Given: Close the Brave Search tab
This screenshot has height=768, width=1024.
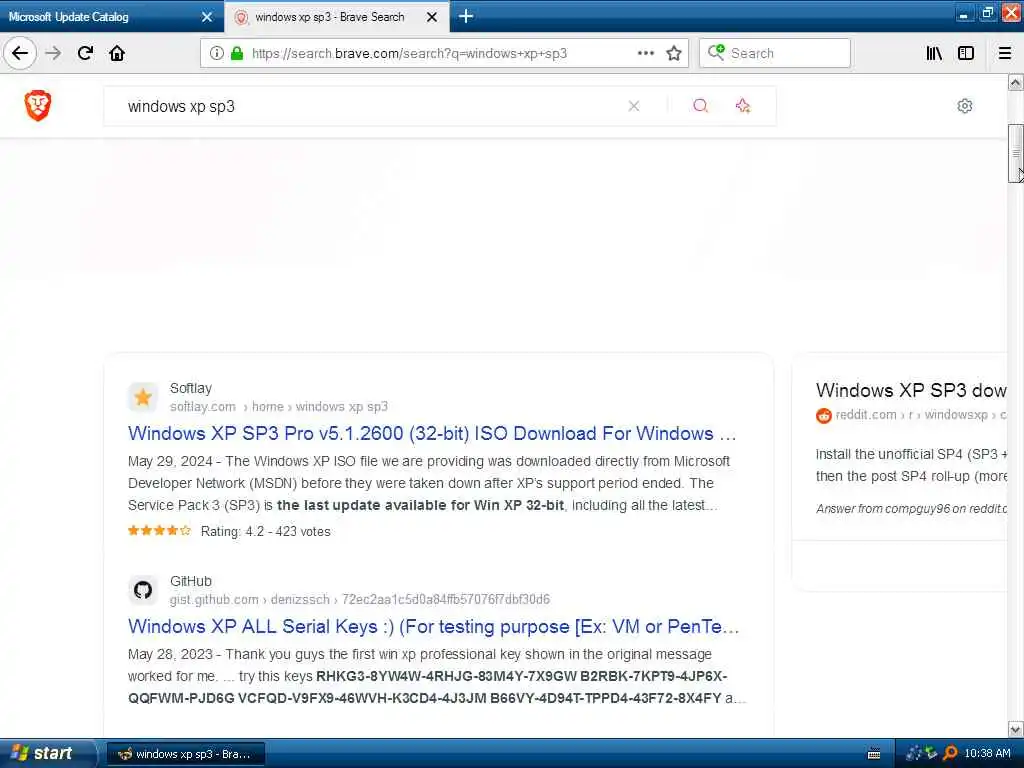Looking at the screenshot, I should [432, 17].
